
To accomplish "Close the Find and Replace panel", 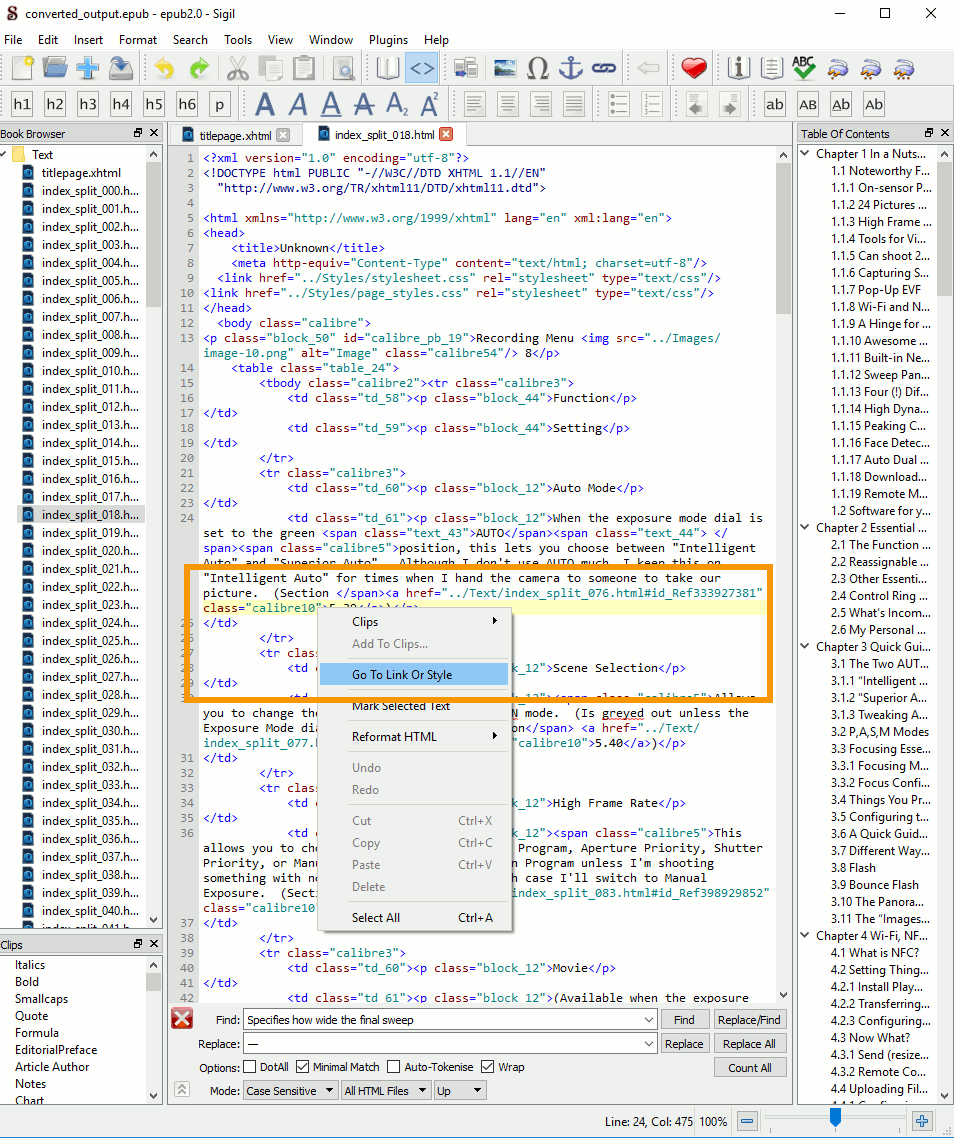I will tap(182, 1019).
